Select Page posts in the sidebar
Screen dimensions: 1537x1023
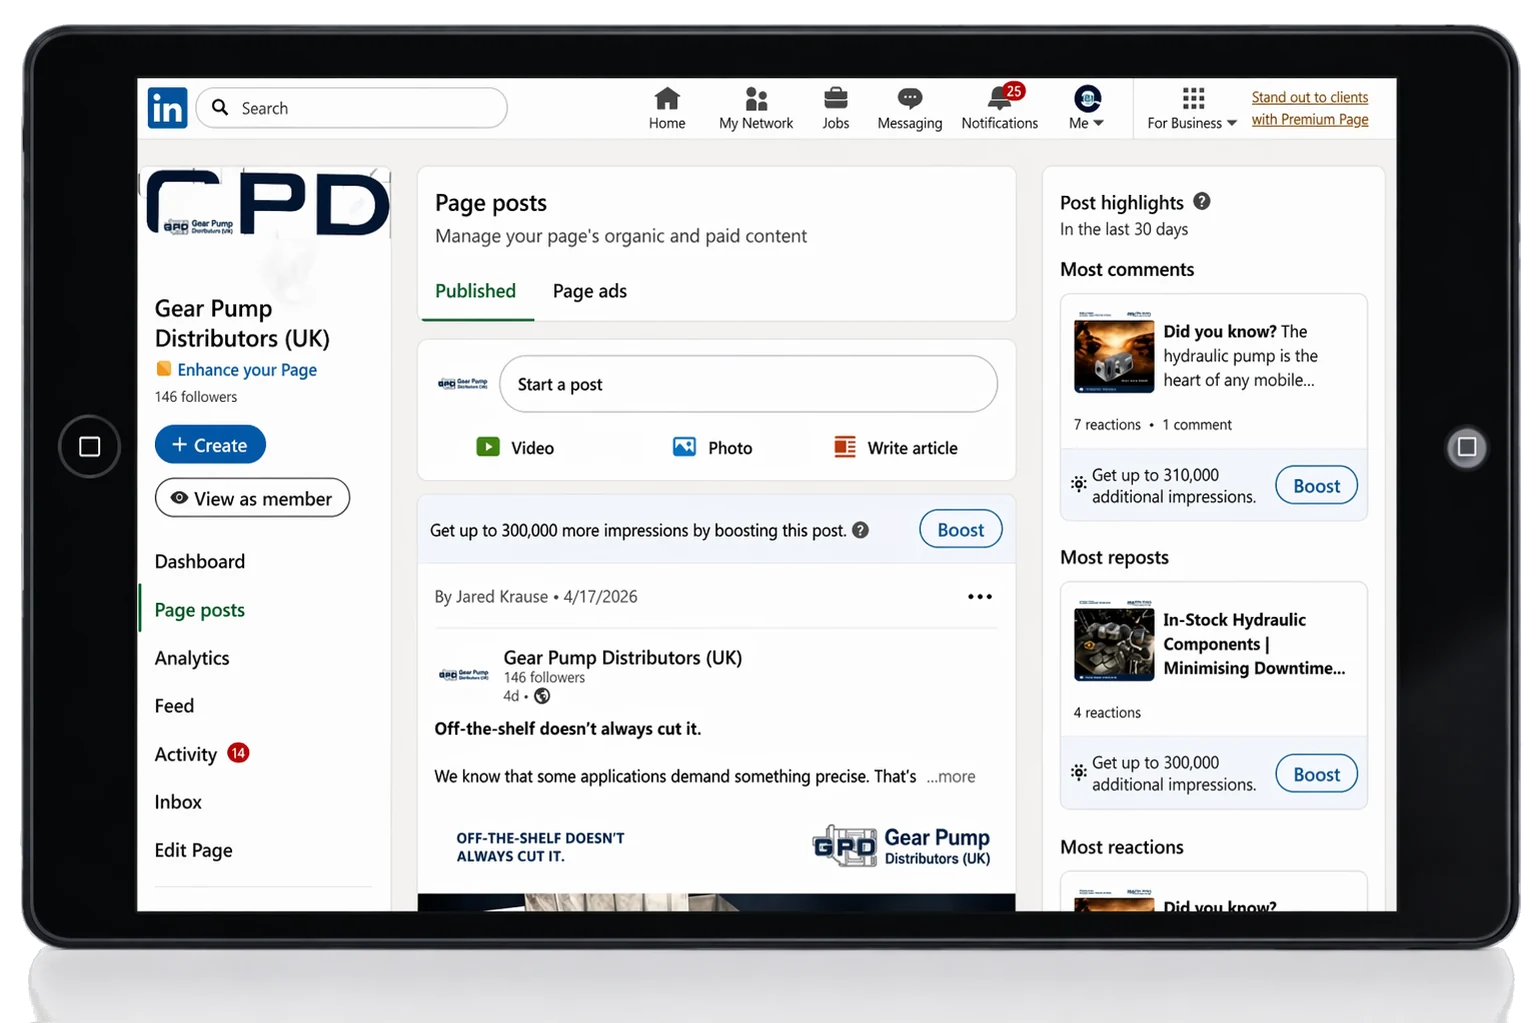point(200,610)
